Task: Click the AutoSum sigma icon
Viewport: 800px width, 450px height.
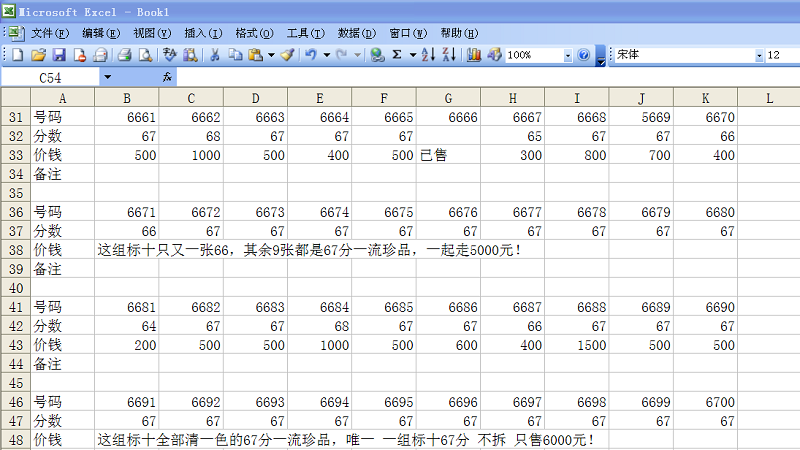Action: (x=397, y=55)
